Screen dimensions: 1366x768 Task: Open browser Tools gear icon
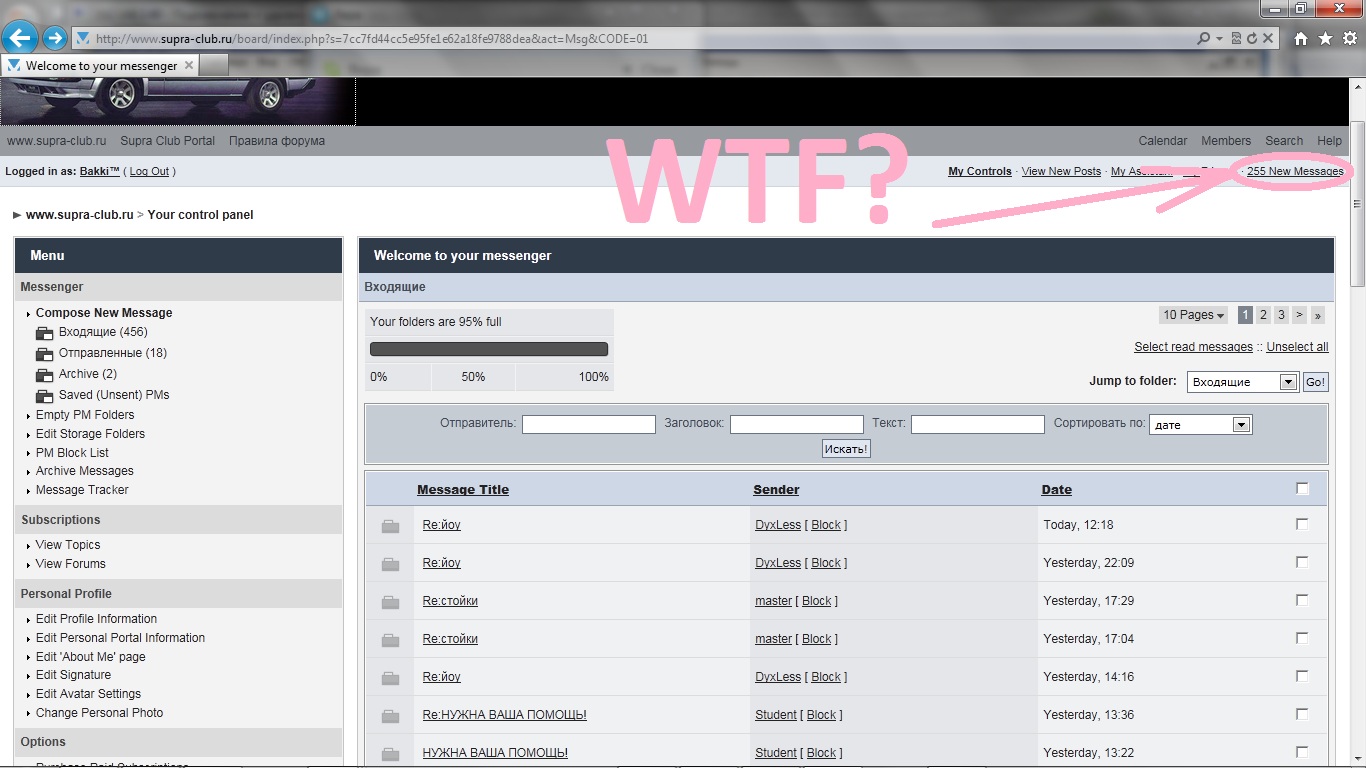(x=1349, y=39)
